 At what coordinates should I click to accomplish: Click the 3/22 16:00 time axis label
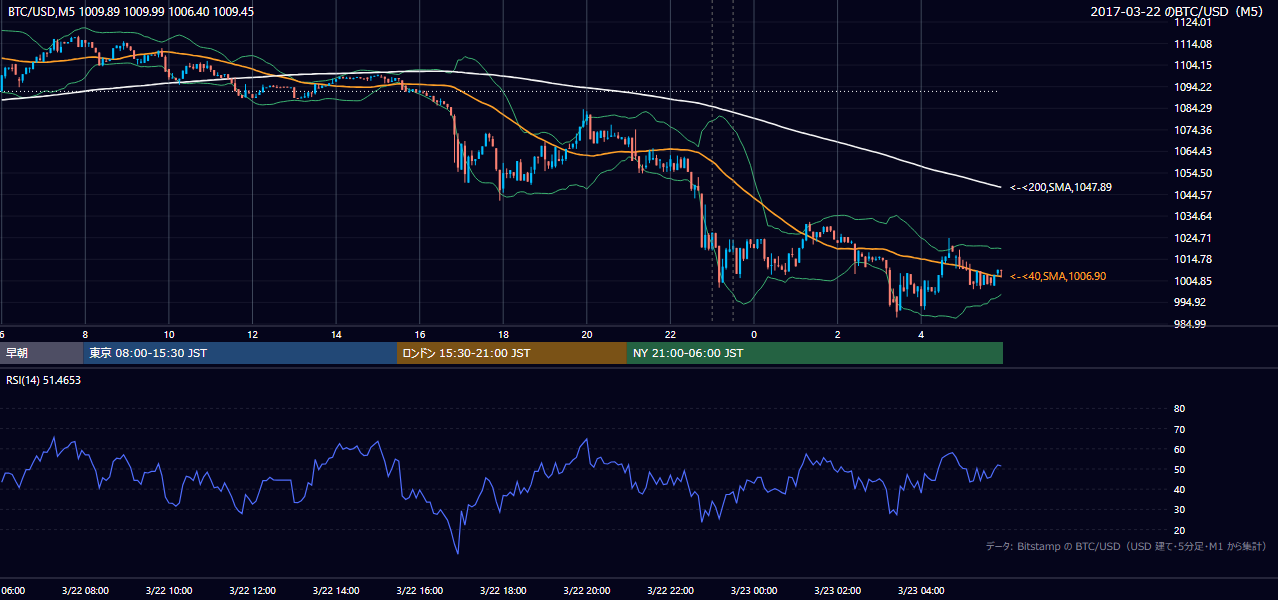click(x=419, y=591)
